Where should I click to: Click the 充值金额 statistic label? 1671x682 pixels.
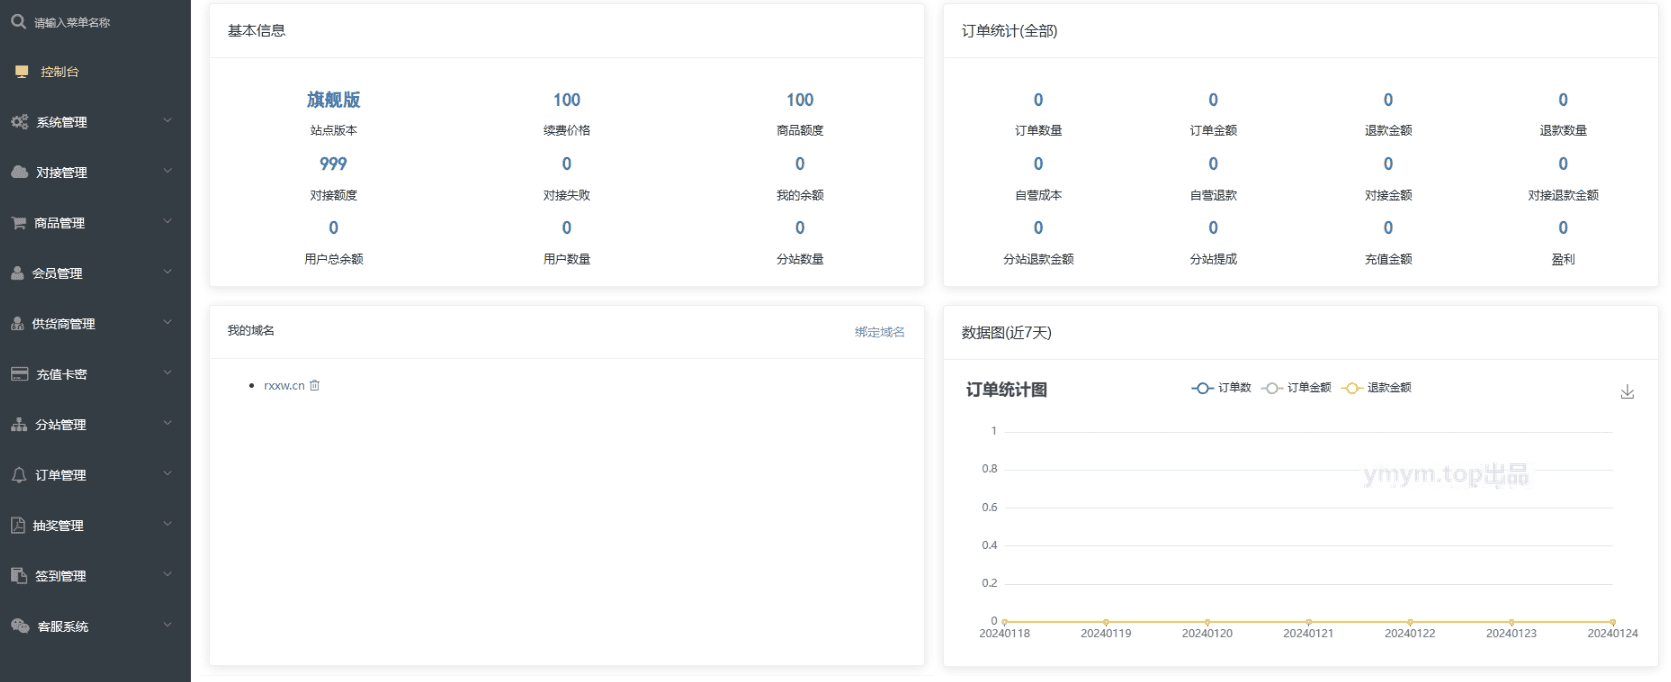(x=1388, y=259)
